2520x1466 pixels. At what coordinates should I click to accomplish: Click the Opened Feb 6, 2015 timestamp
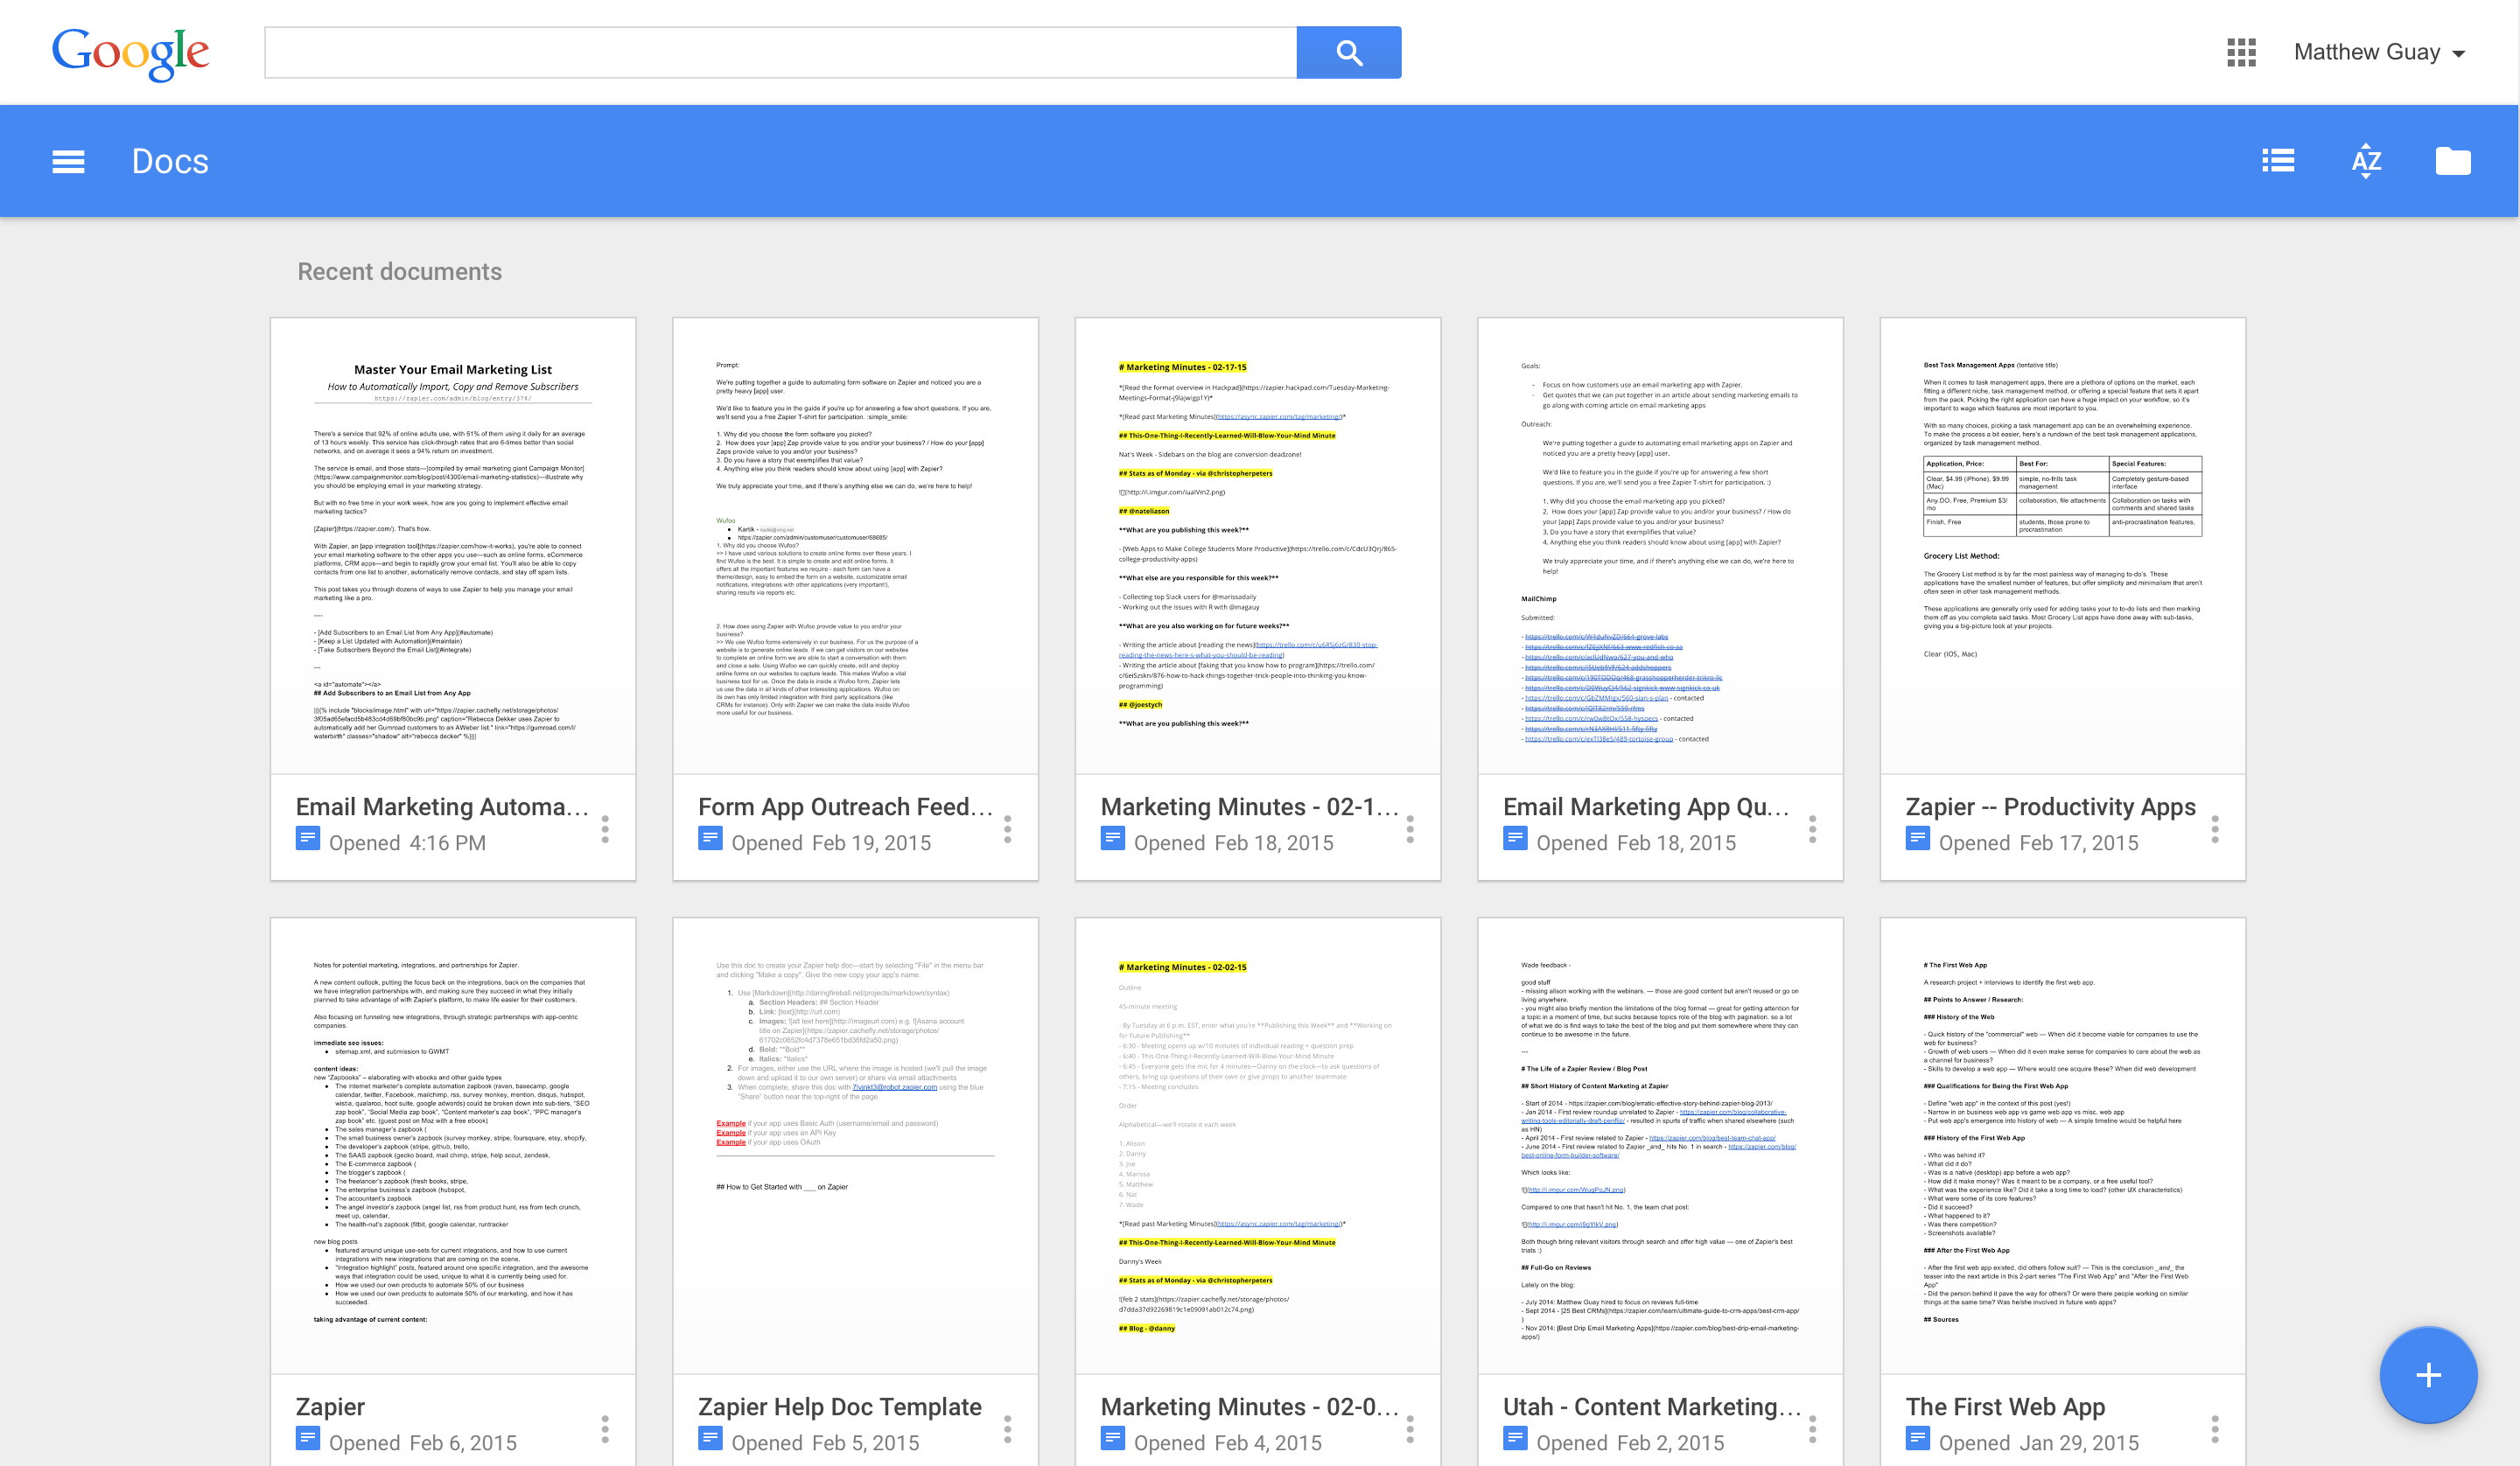point(423,1443)
